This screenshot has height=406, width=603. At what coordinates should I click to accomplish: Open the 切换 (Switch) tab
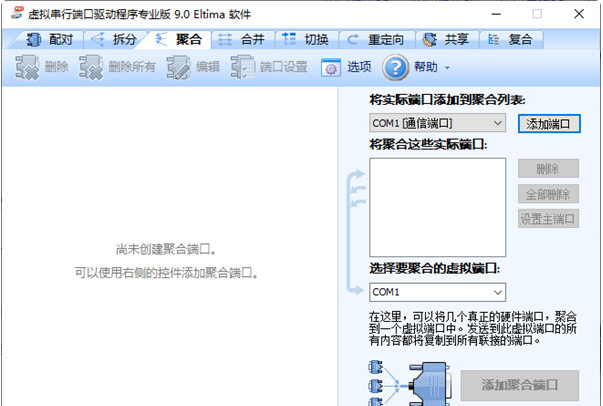[306, 40]
